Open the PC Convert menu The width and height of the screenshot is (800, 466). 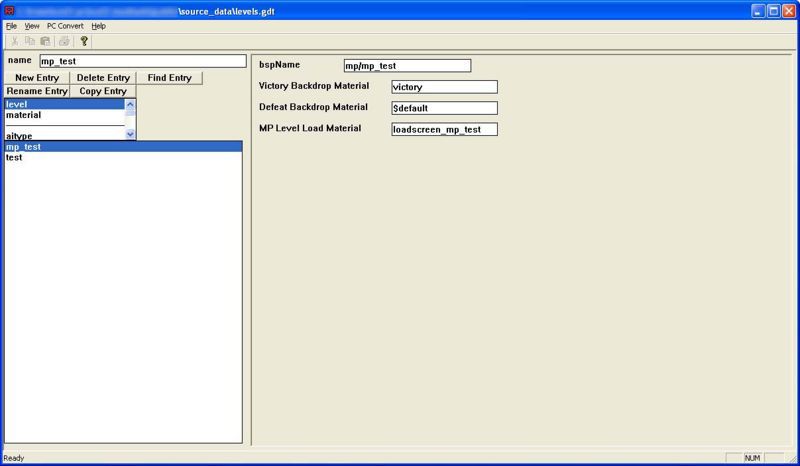click(65, 25)
